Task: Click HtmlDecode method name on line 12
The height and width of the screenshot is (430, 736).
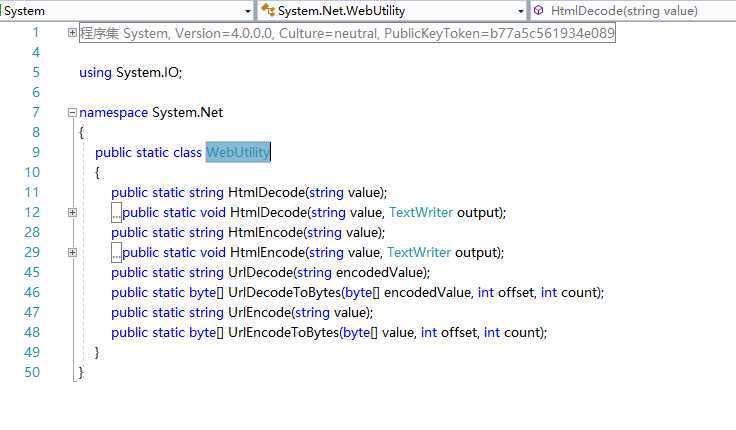Action: coord(268,213)
